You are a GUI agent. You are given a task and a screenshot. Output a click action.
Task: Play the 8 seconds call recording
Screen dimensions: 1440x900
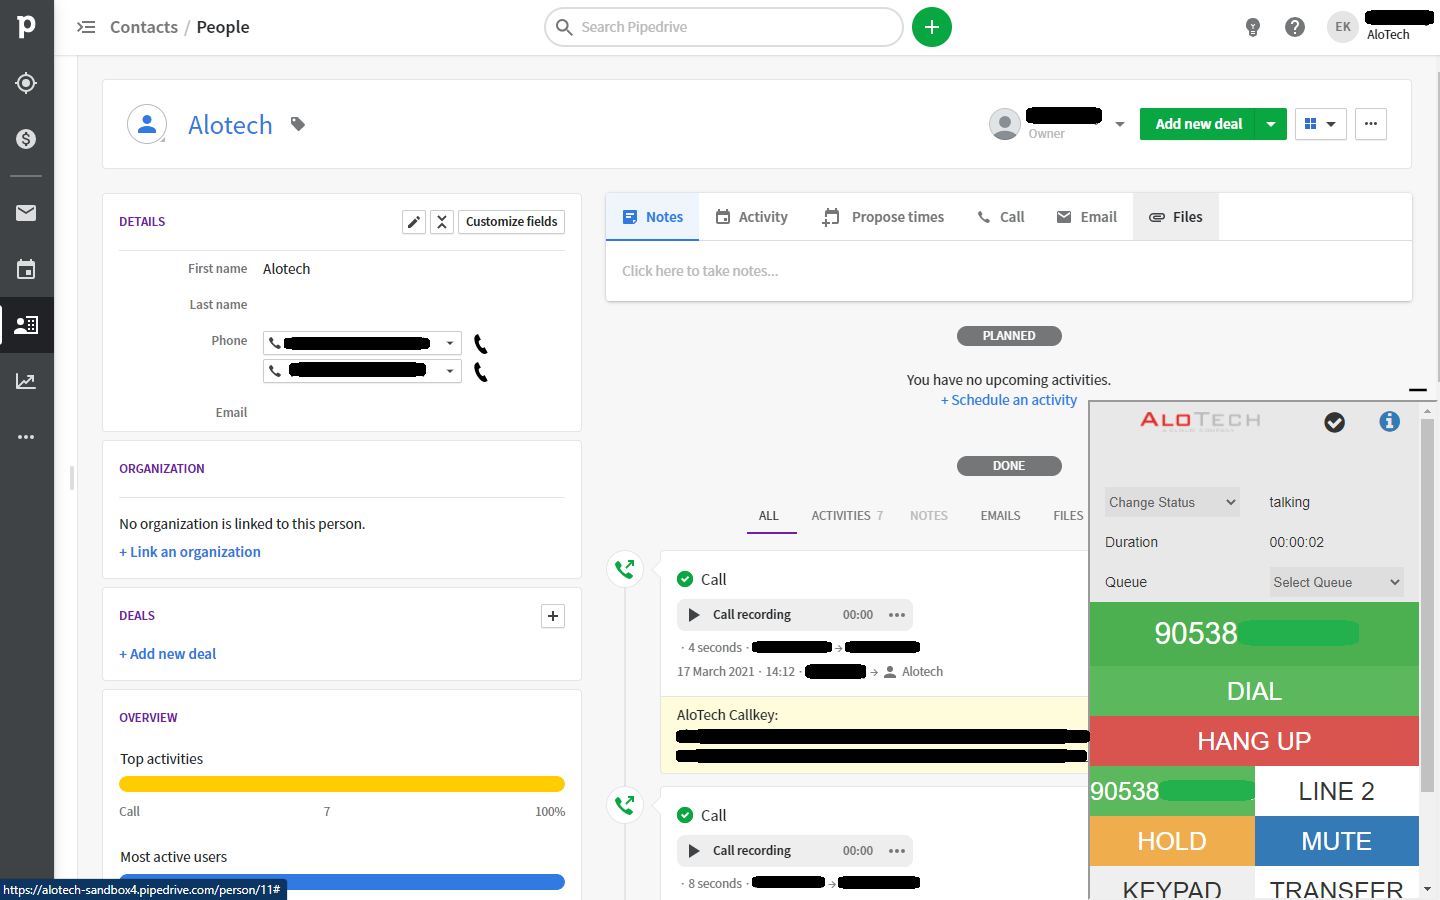tap(694, 851)
